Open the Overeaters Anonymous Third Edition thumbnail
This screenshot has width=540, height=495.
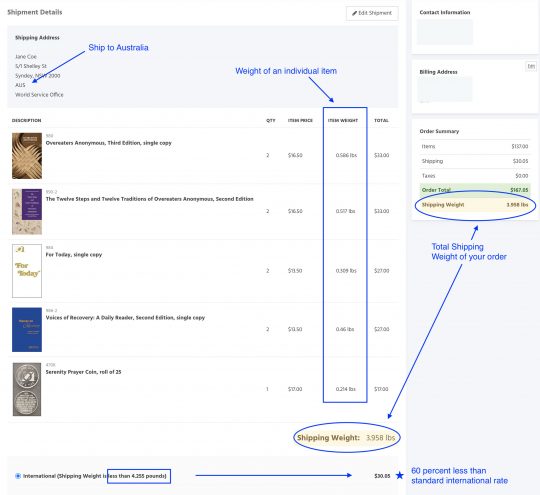27,156
